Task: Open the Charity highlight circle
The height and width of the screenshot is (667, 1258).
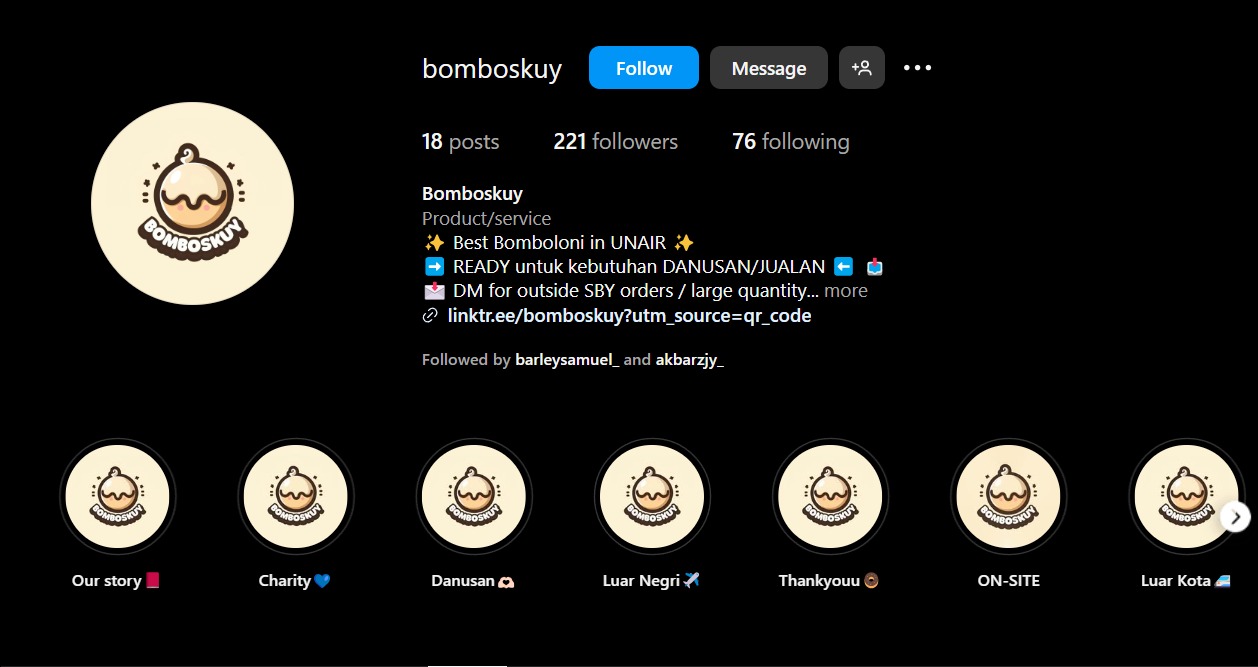Action: (296, 497)
